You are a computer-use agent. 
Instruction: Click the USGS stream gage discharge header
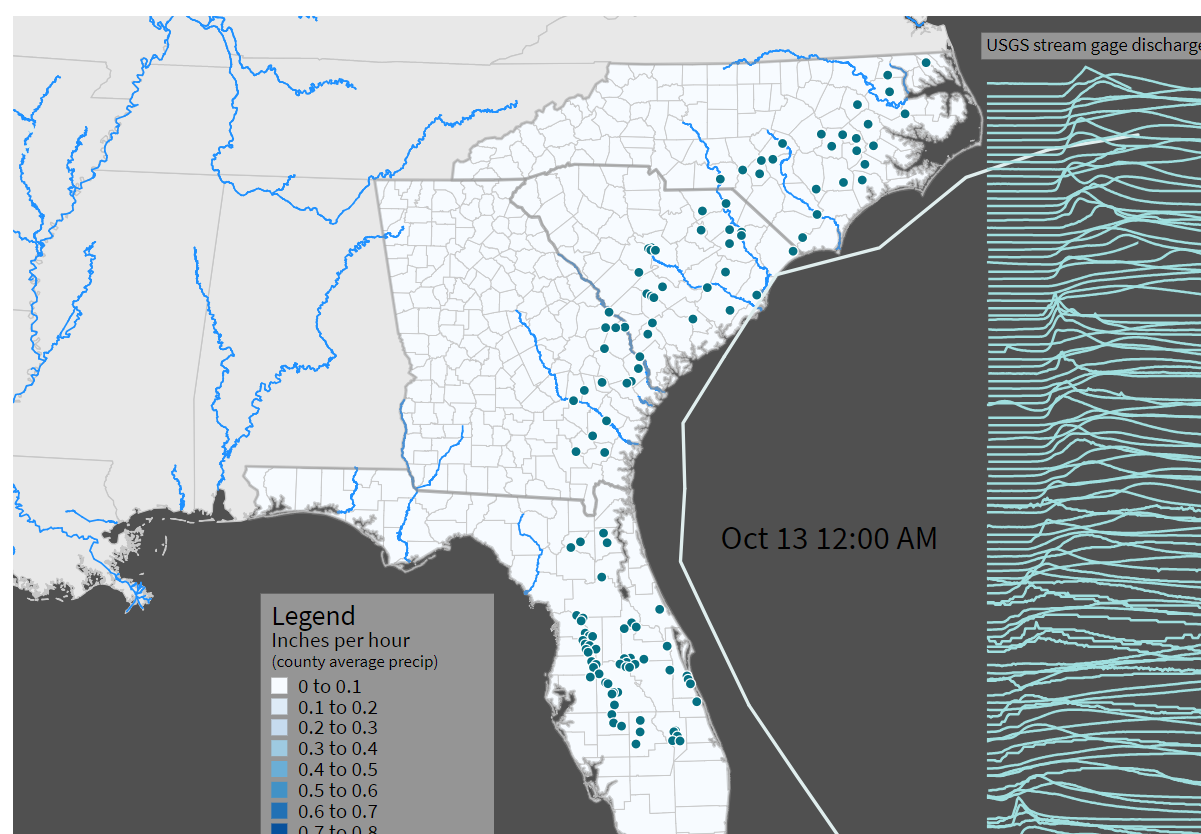click(x=1090, y=44)
